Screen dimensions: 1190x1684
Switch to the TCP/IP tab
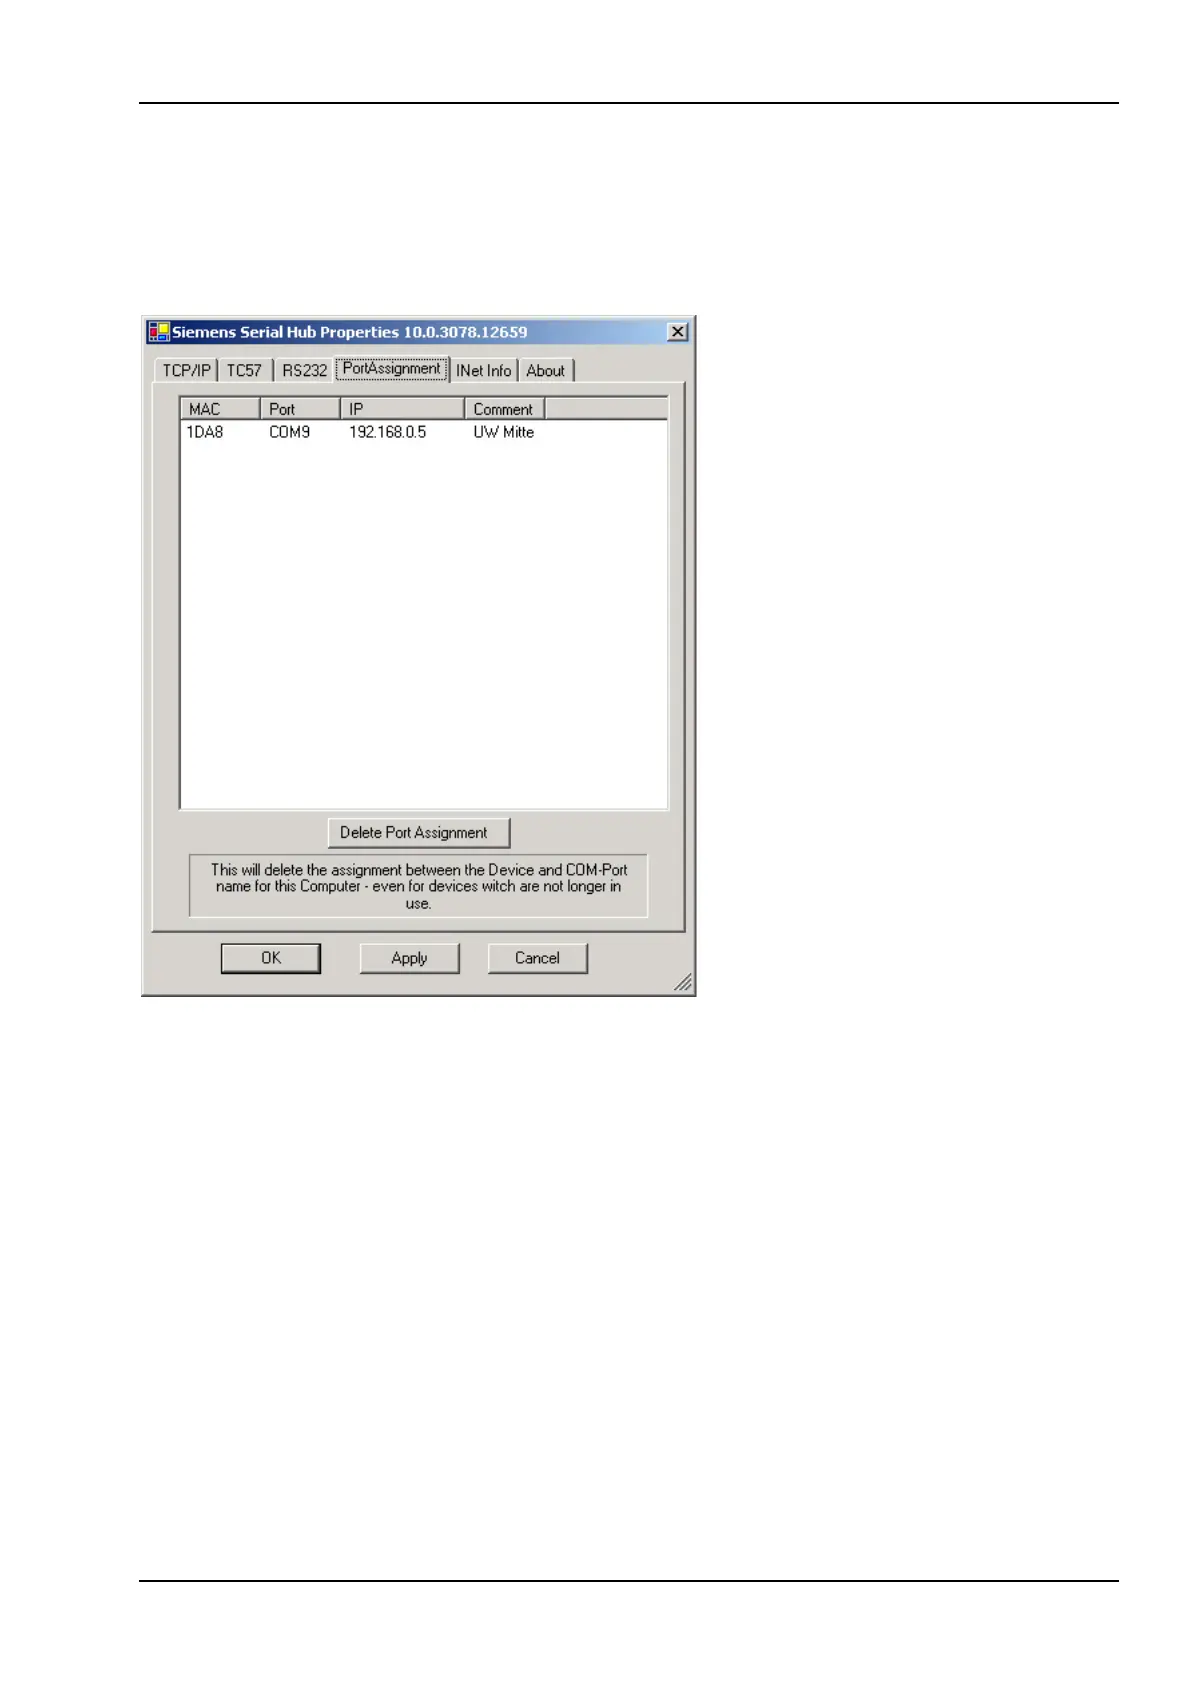click(187, 370)
